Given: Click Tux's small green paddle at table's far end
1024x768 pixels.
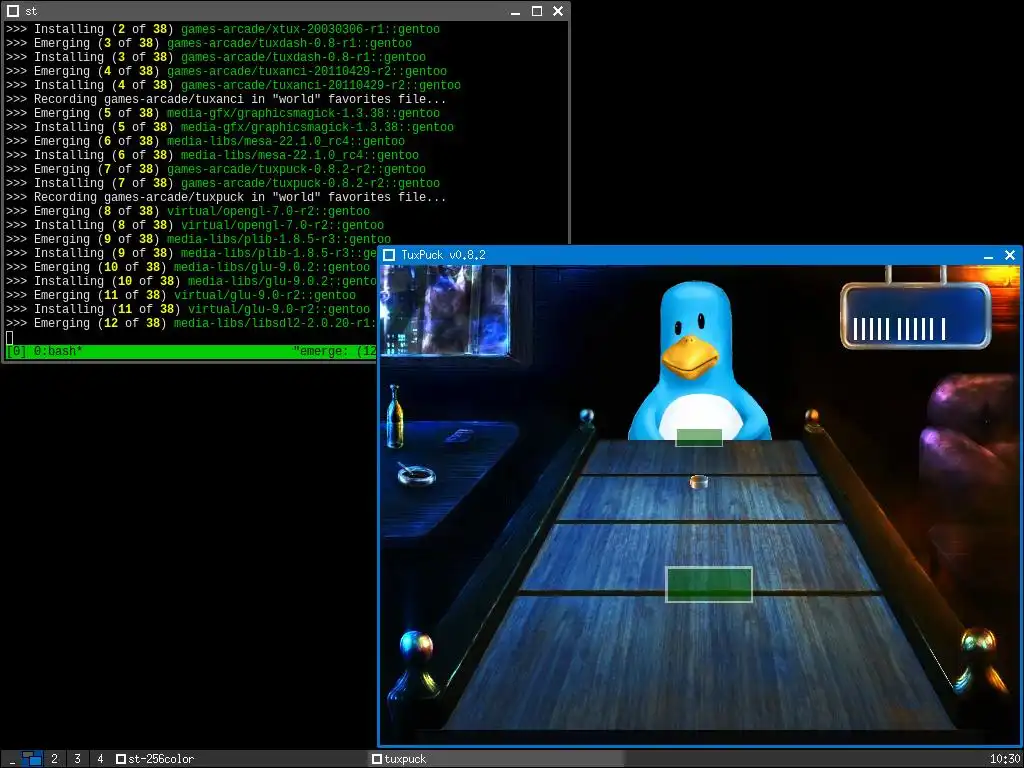Looking at the screenshot, I should (699, 438).
